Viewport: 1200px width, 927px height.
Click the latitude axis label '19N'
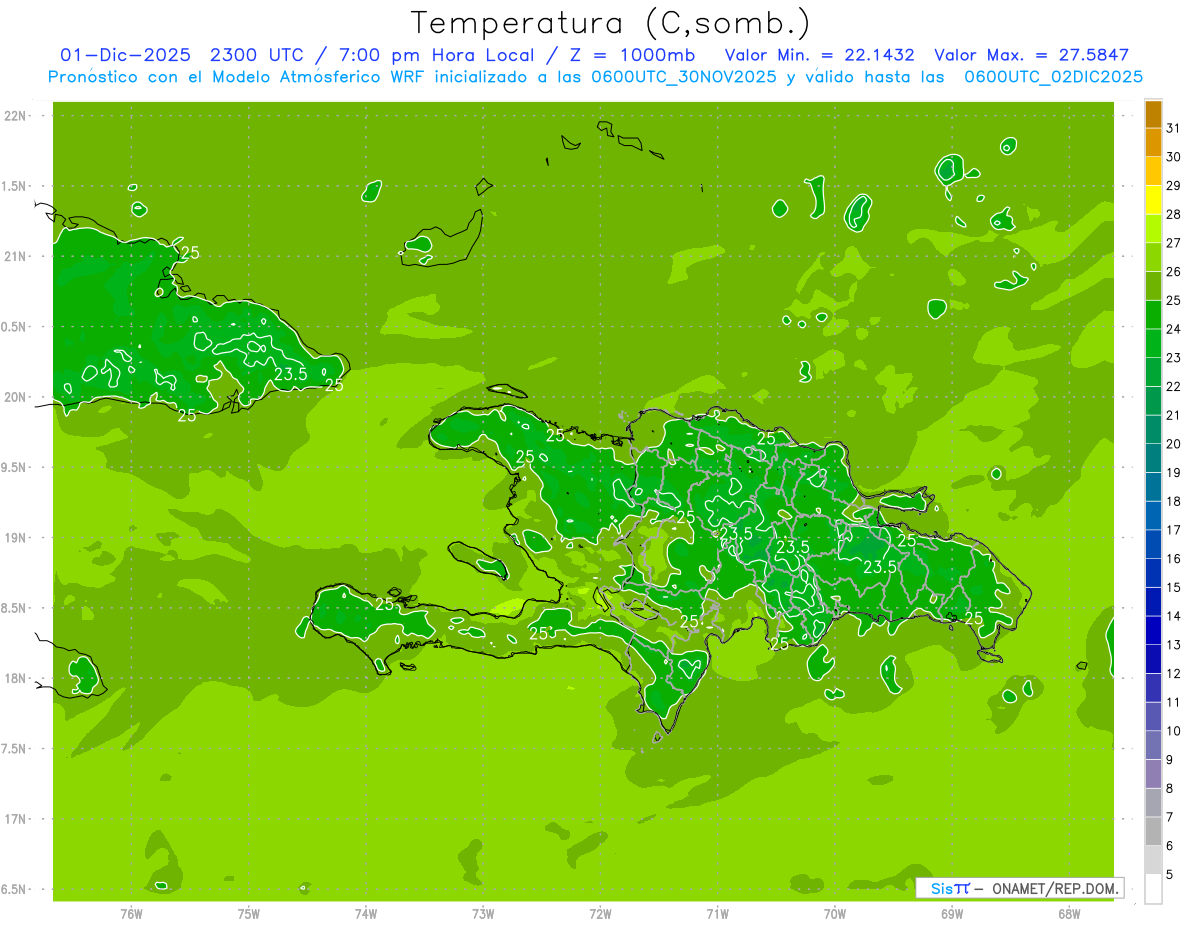click(x=15, y=538)
